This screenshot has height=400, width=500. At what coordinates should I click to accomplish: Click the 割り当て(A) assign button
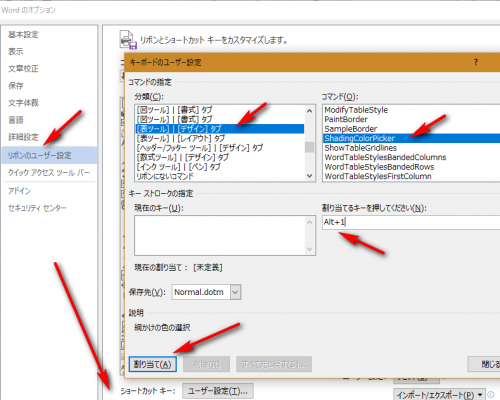tap(153, 364)
